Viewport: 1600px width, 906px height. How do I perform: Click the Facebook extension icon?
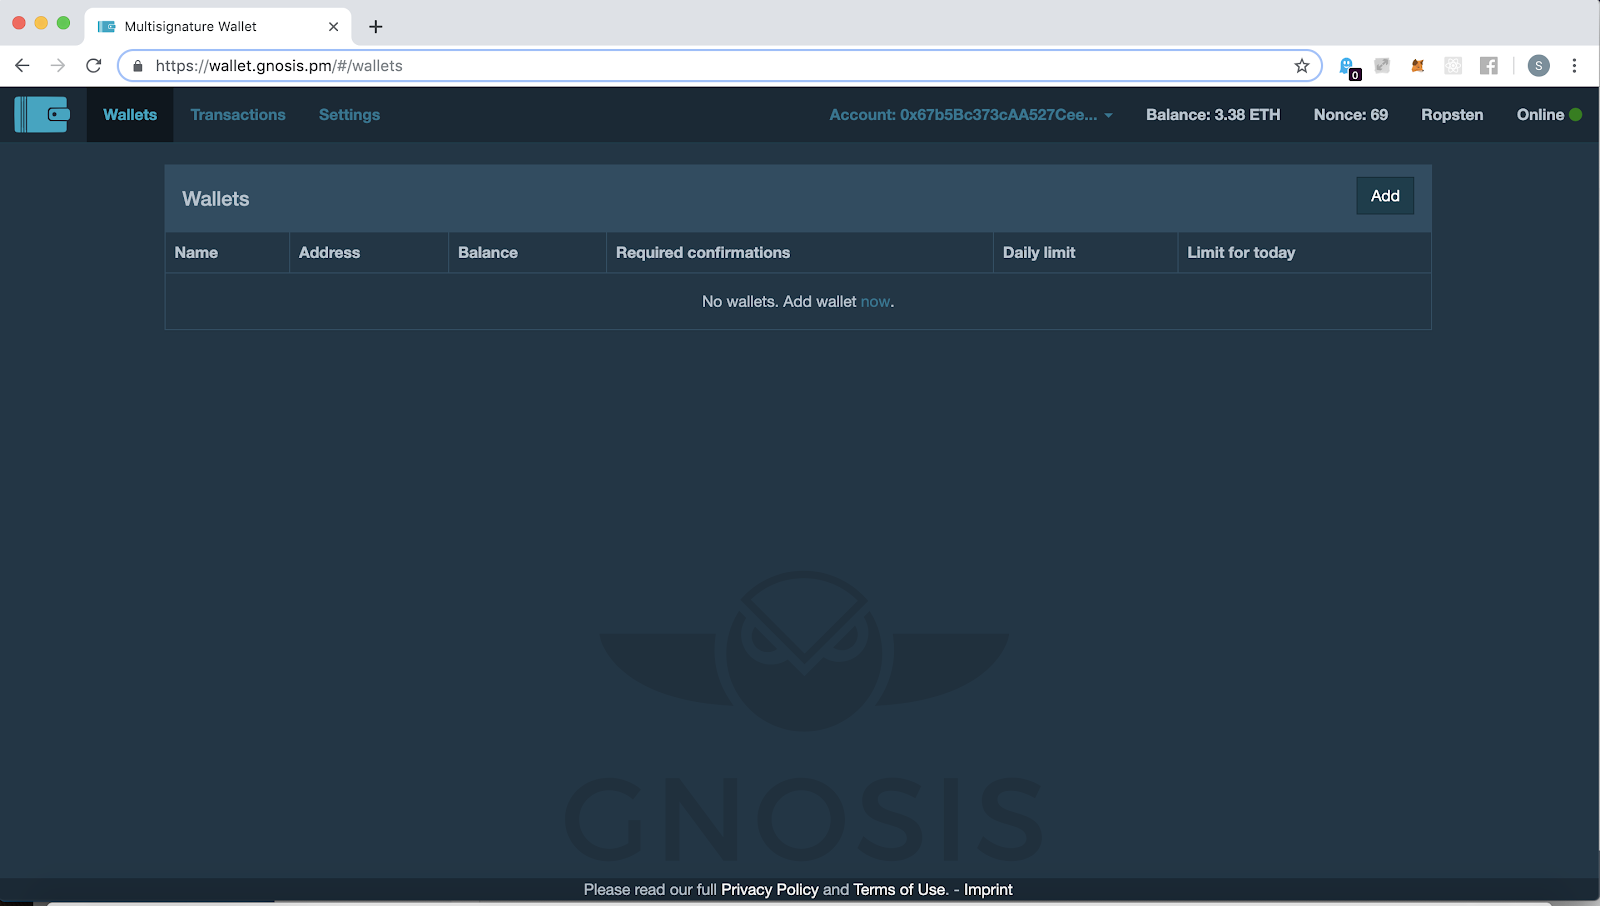point(1489,66)
